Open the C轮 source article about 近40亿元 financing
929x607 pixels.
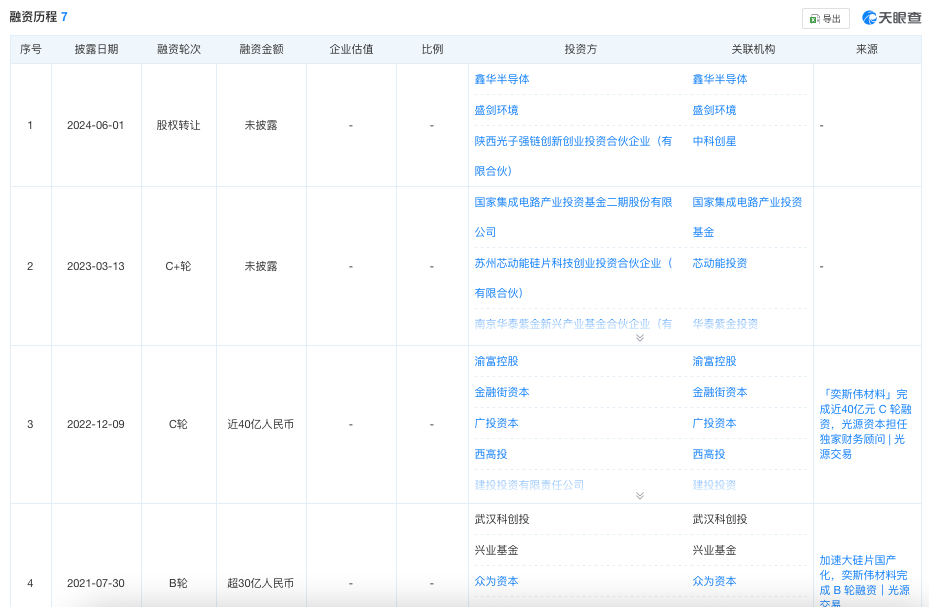pyautogui.click(x=865, y=423)
